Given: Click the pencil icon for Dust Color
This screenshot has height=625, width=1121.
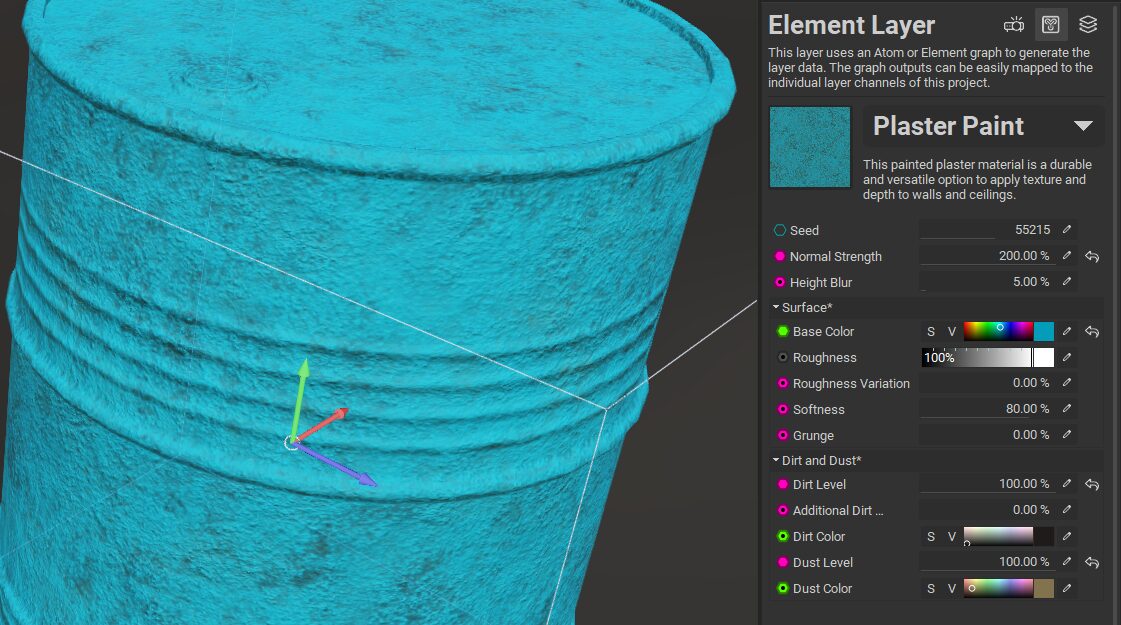Looking at the screenshot, I should point(1067,588).
